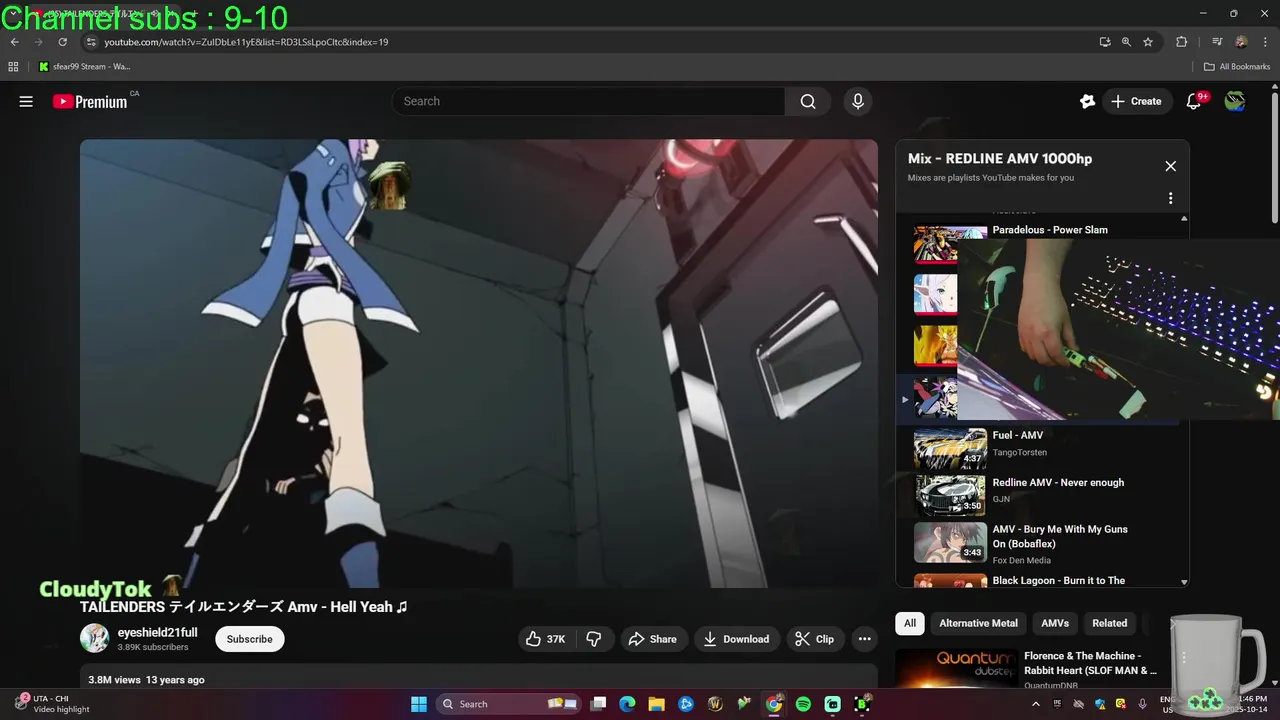Open the more actions ellipsis under video
The height and width of the screenshot is (720, 1280).
[x=864, y=639]
